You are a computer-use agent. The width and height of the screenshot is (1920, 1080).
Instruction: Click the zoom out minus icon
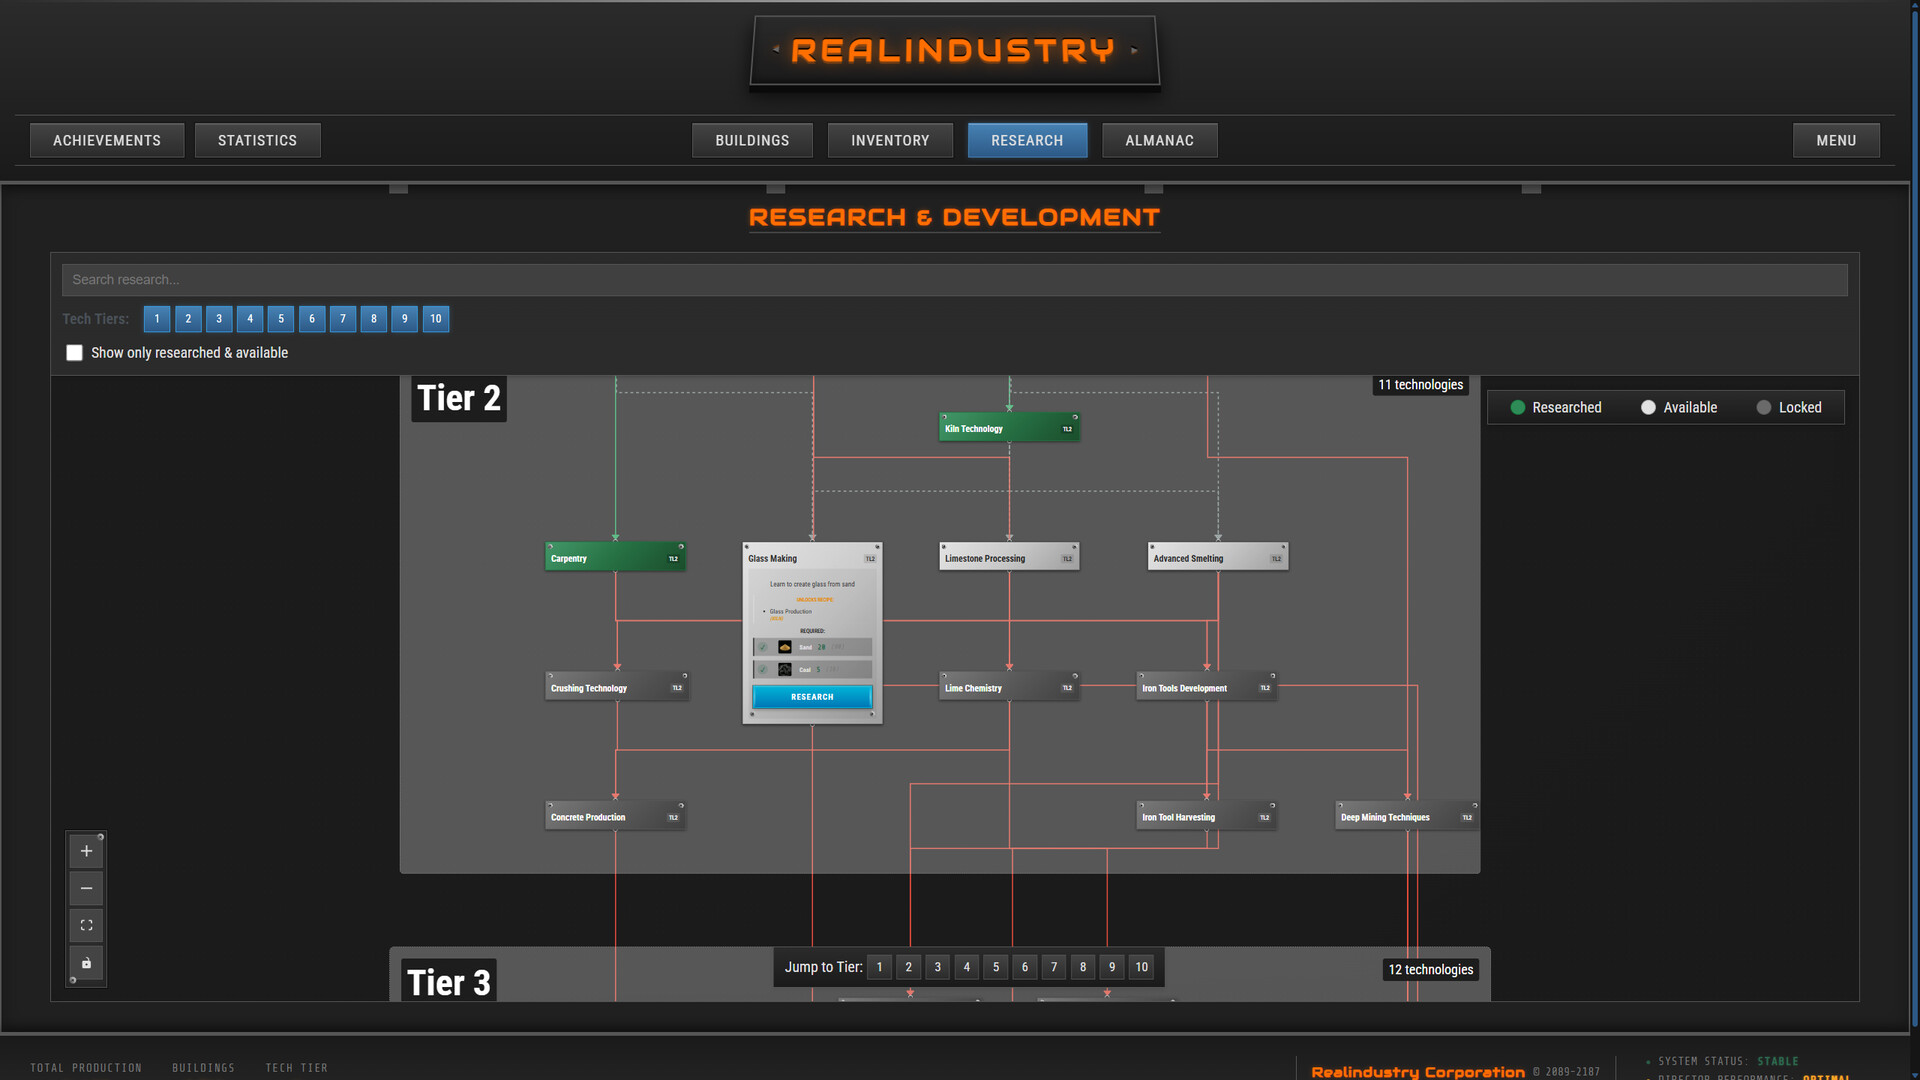click(x=86, y=888)
